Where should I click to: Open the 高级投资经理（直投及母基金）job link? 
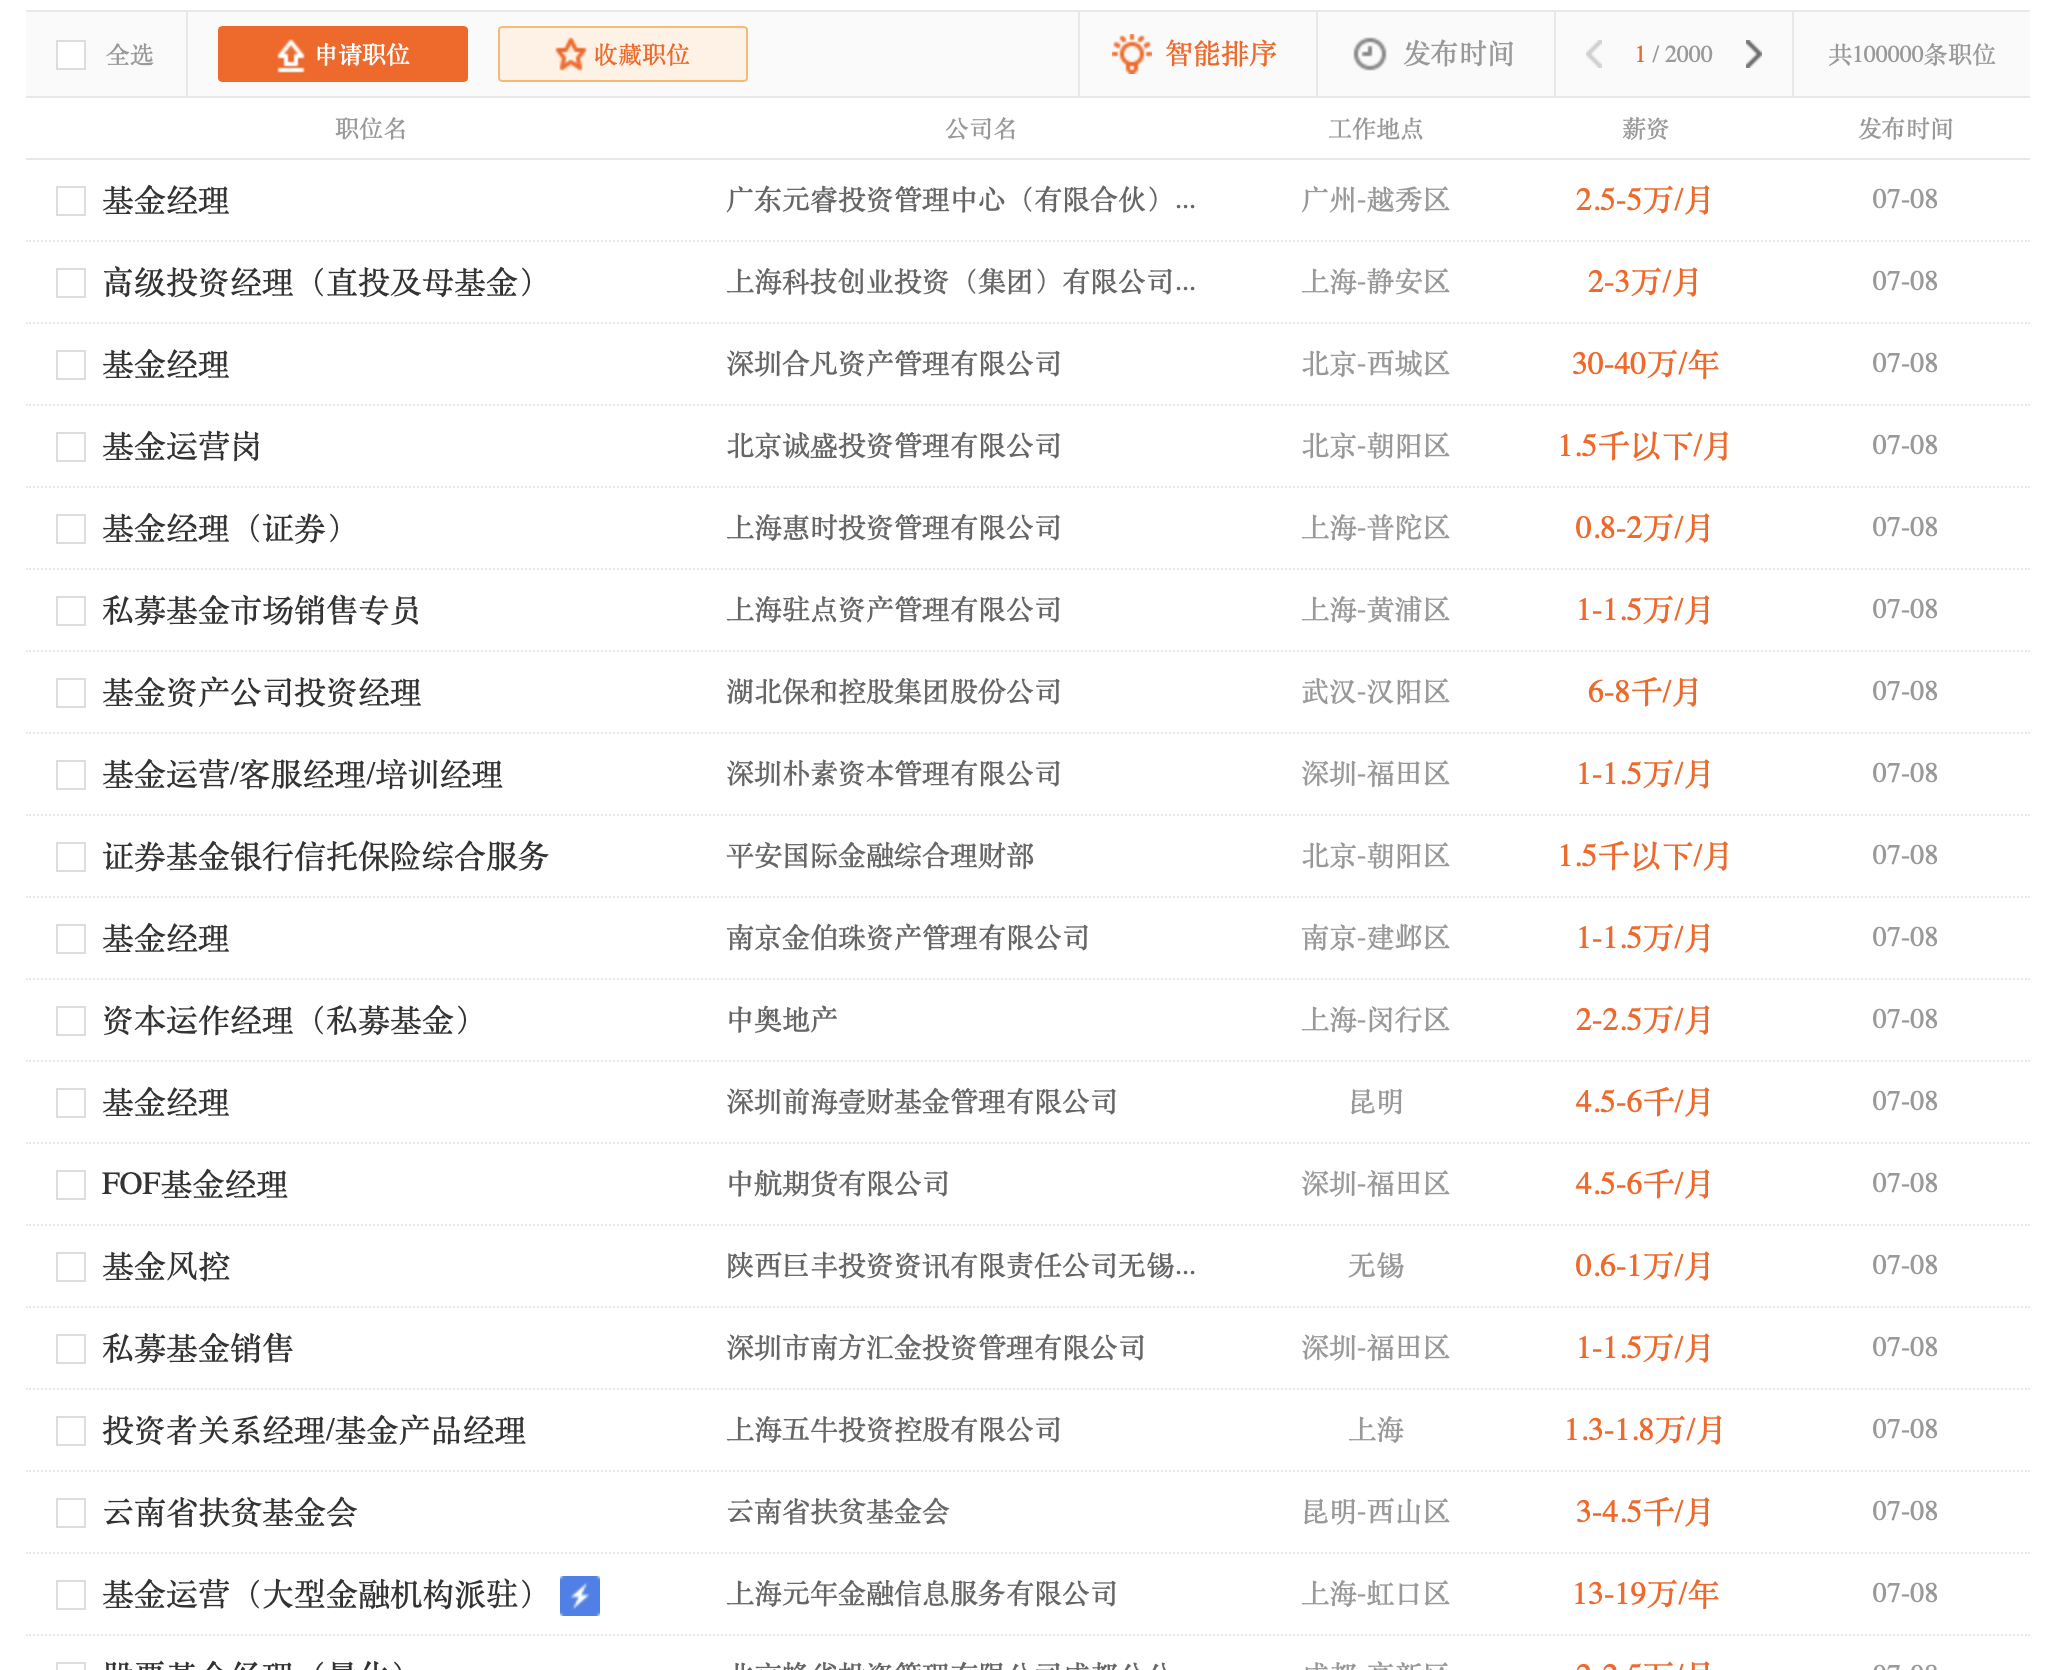(320, 283)
